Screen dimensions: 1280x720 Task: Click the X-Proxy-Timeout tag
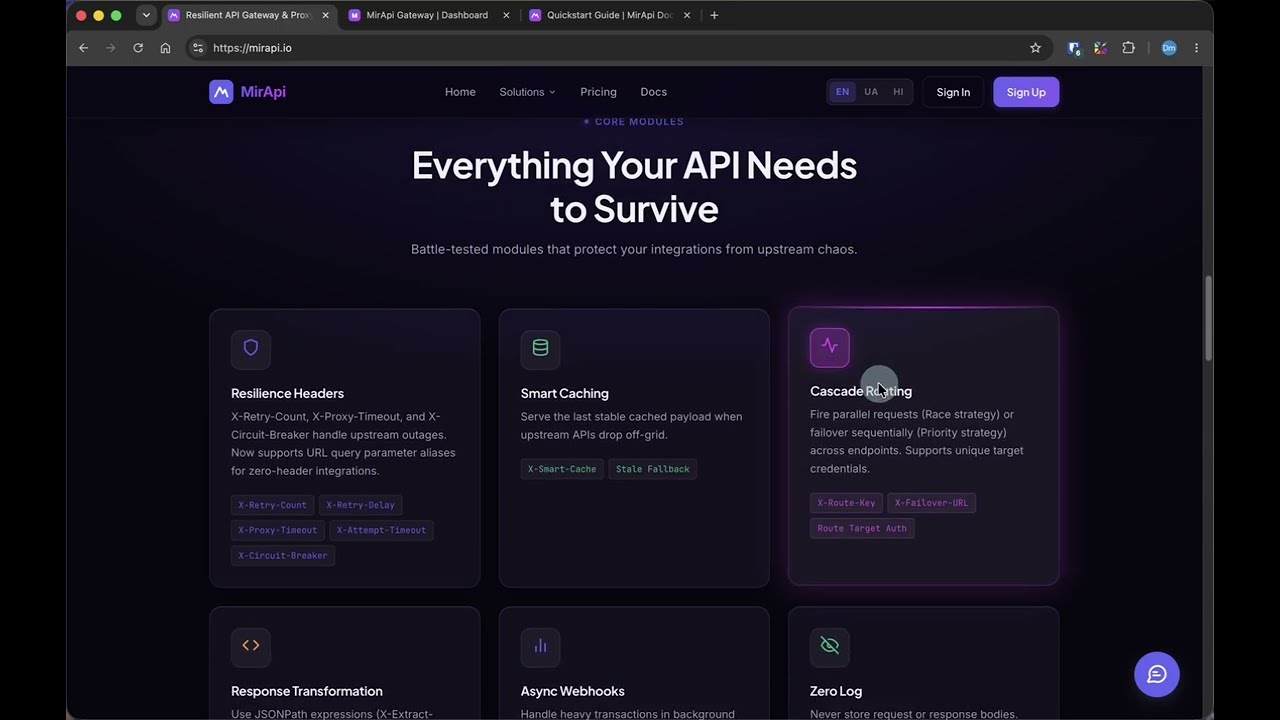277,530
